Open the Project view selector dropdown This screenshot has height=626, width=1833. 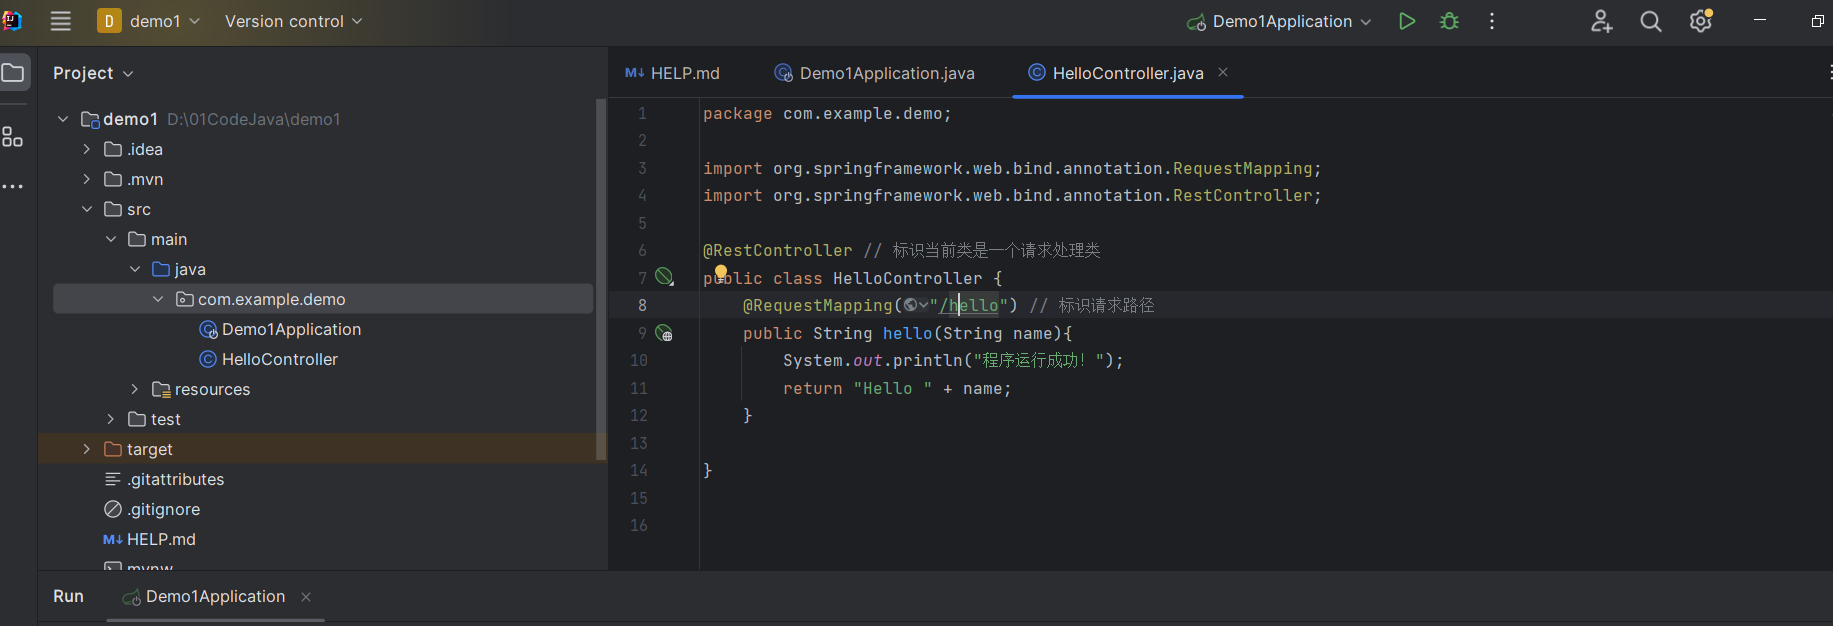pos(93,73)
